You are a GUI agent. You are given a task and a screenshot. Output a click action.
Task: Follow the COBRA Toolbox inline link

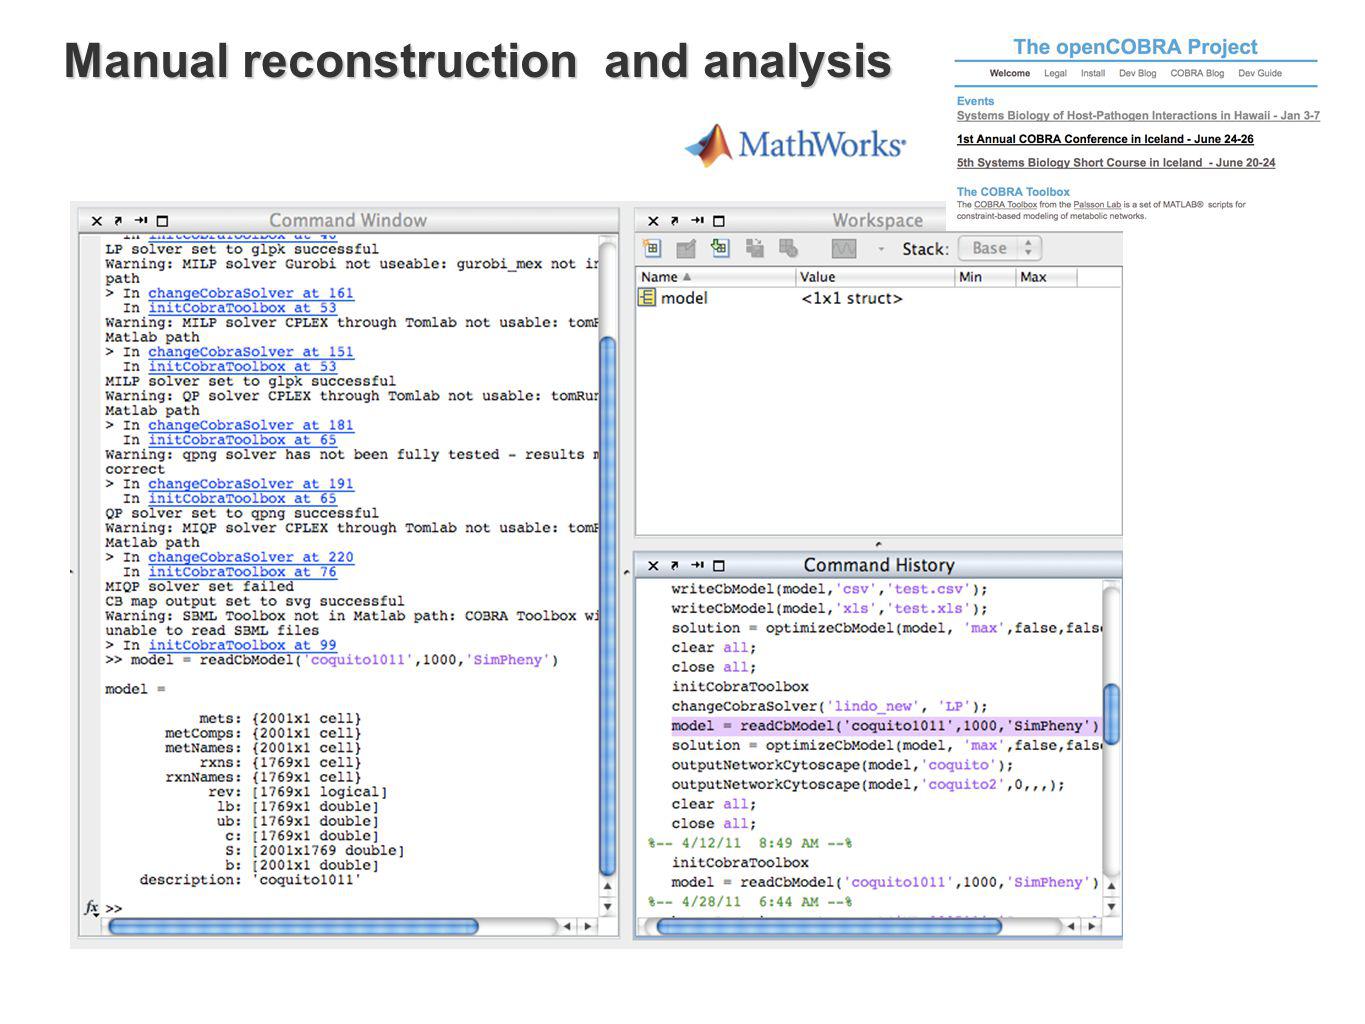pos(1005,205)
